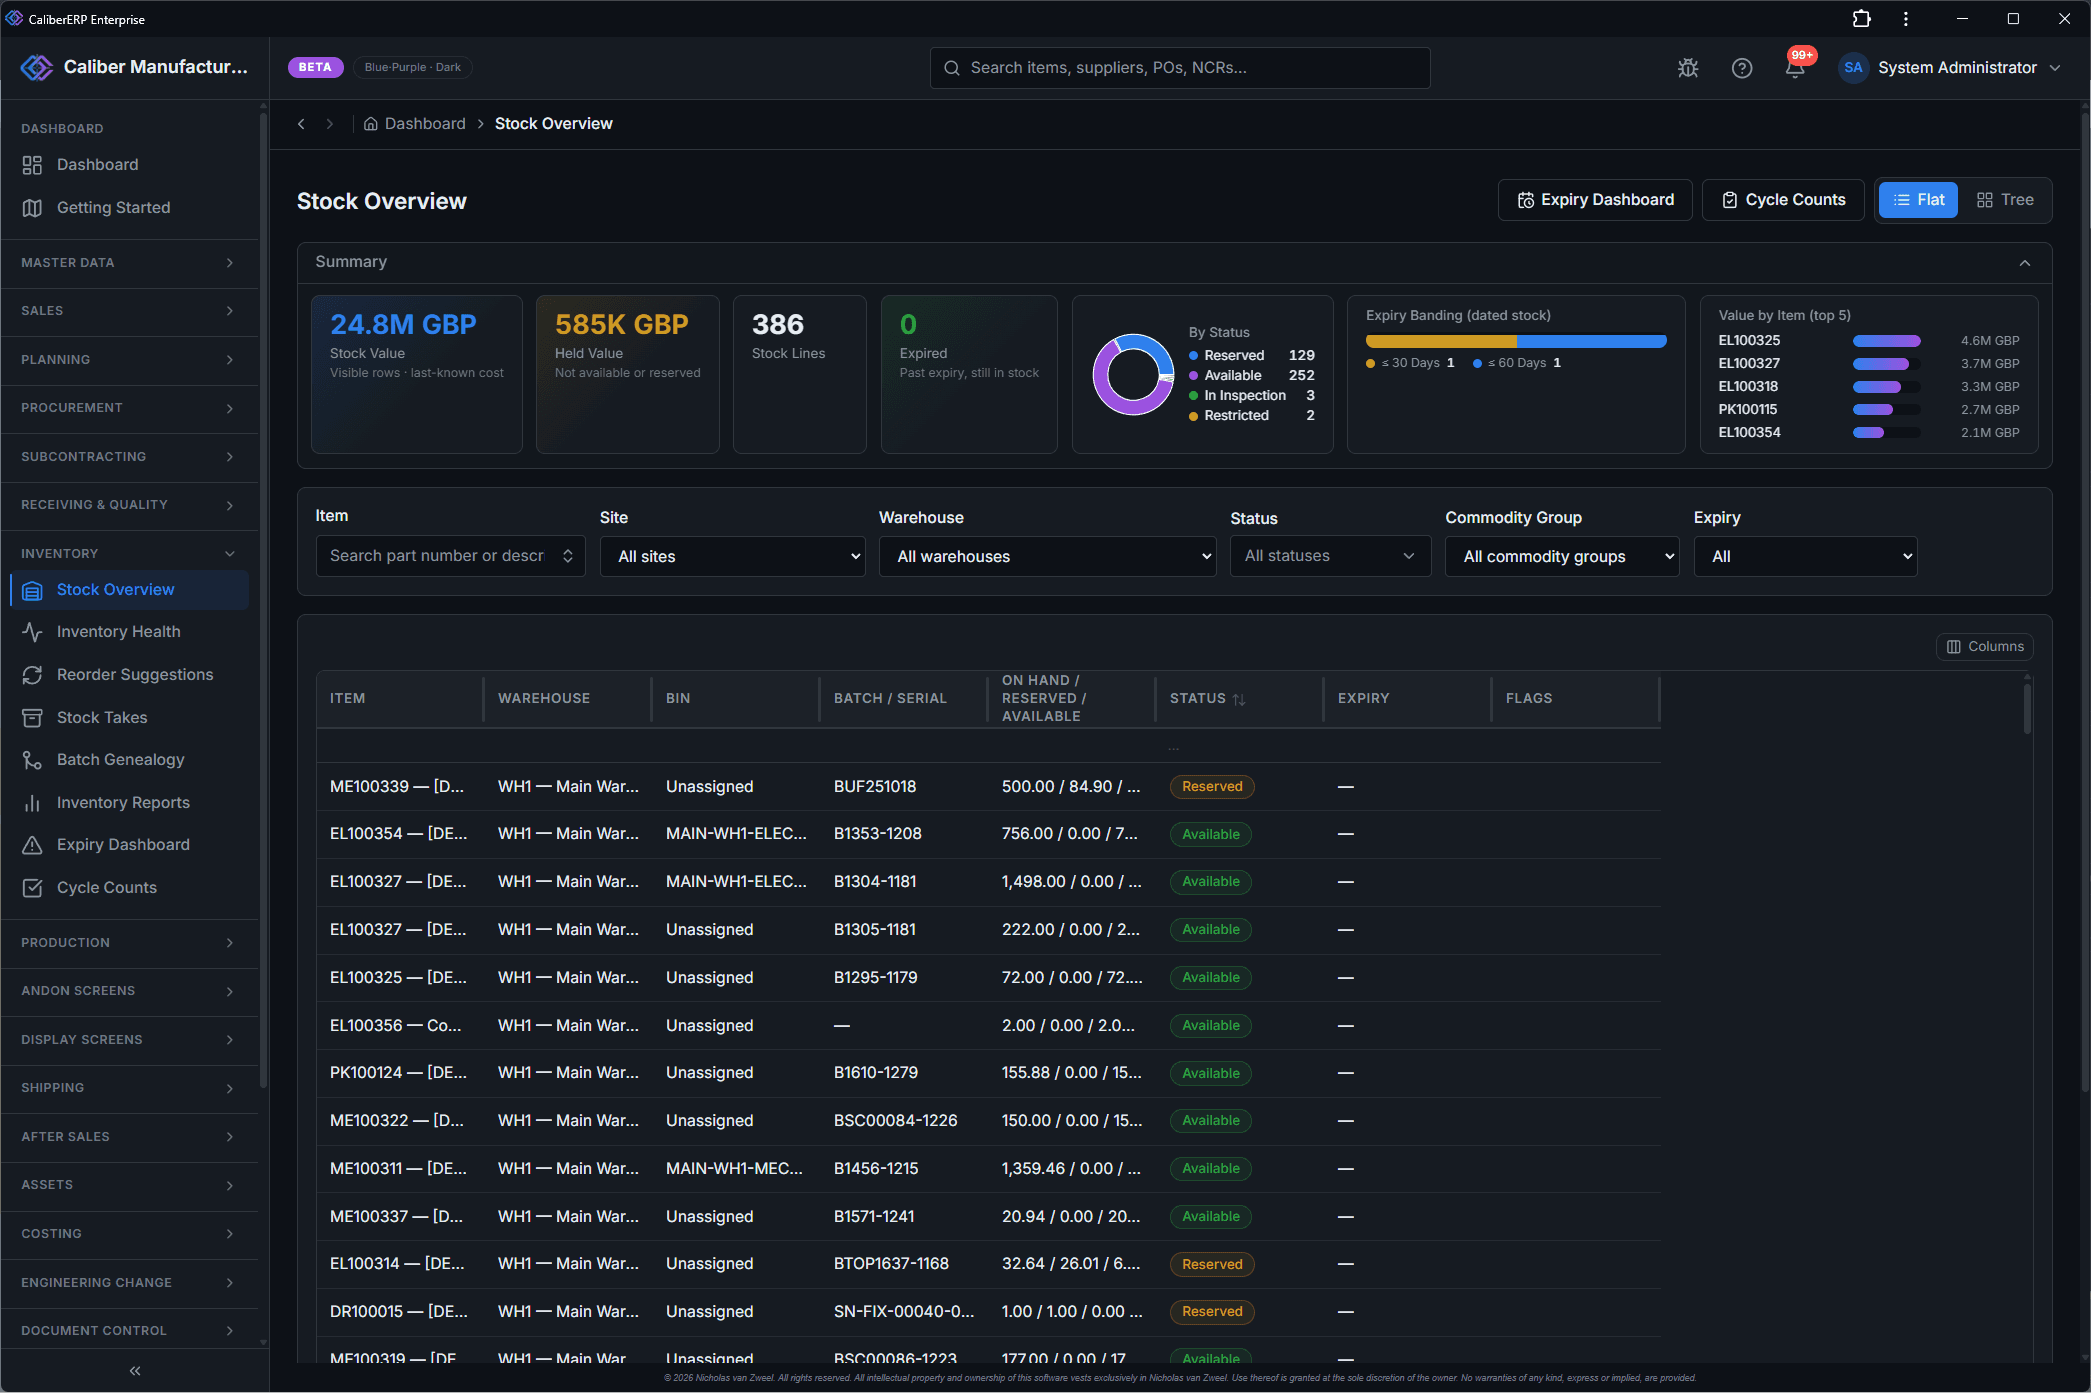This screenshot has width=2091, height=1393.
Task: Expand the Master Data section
Action: pyautogui.click(x=129, y=263)
